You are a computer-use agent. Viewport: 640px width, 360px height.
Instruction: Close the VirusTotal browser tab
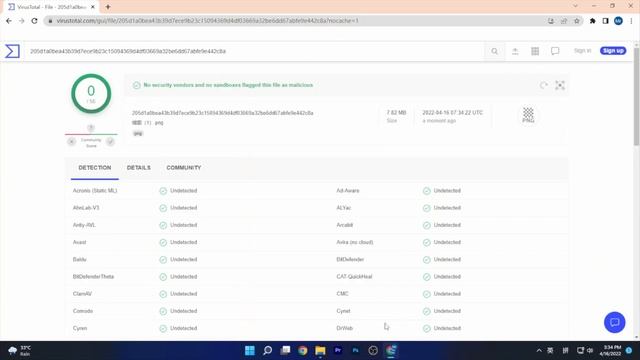point(93,7)
